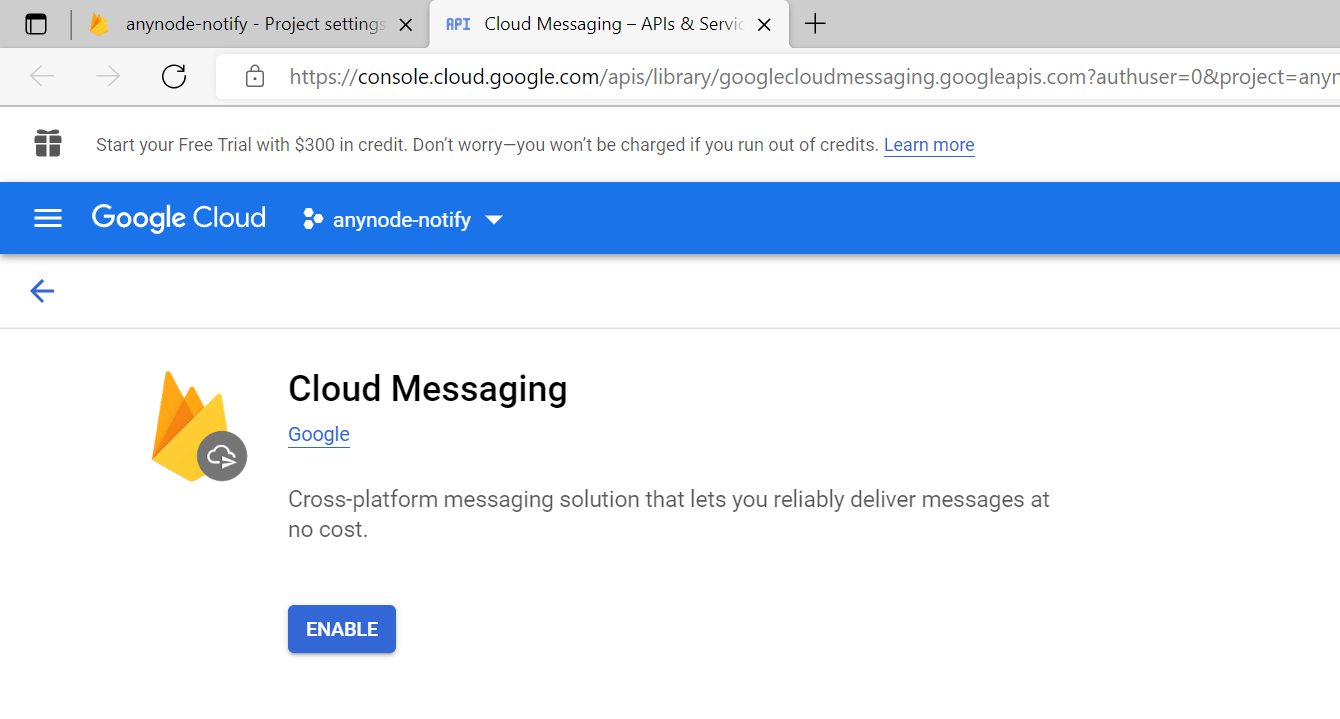Click the blue back arrow below header

point(42,291)
